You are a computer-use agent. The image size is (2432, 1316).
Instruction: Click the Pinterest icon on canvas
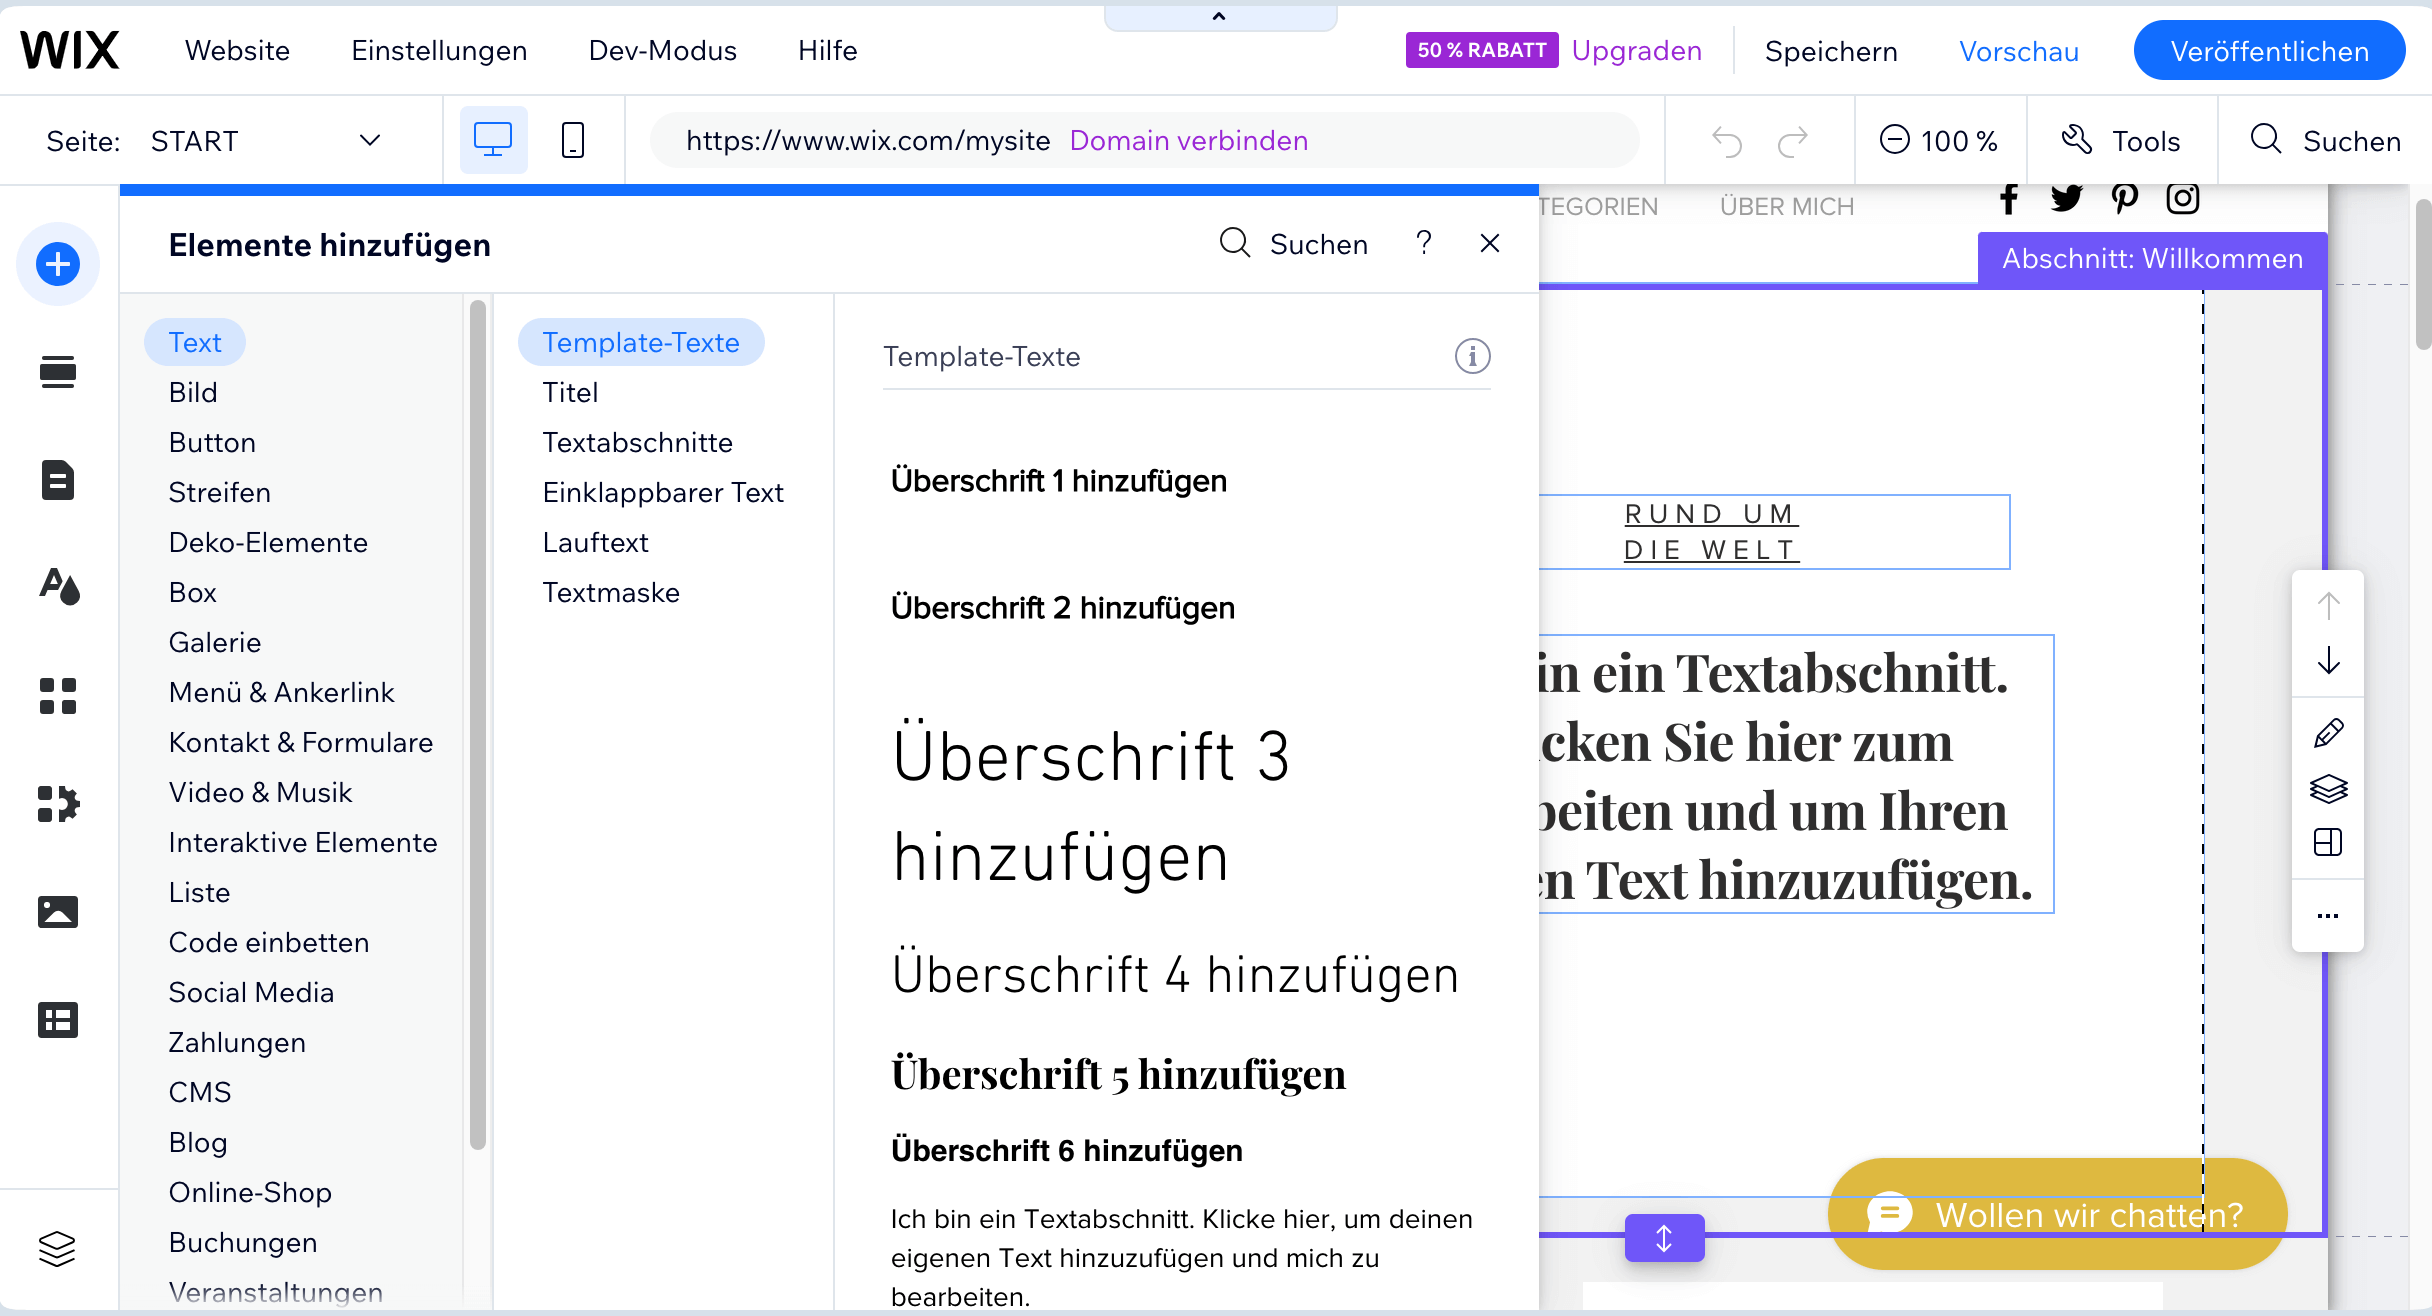click(x=2125, y=199)
